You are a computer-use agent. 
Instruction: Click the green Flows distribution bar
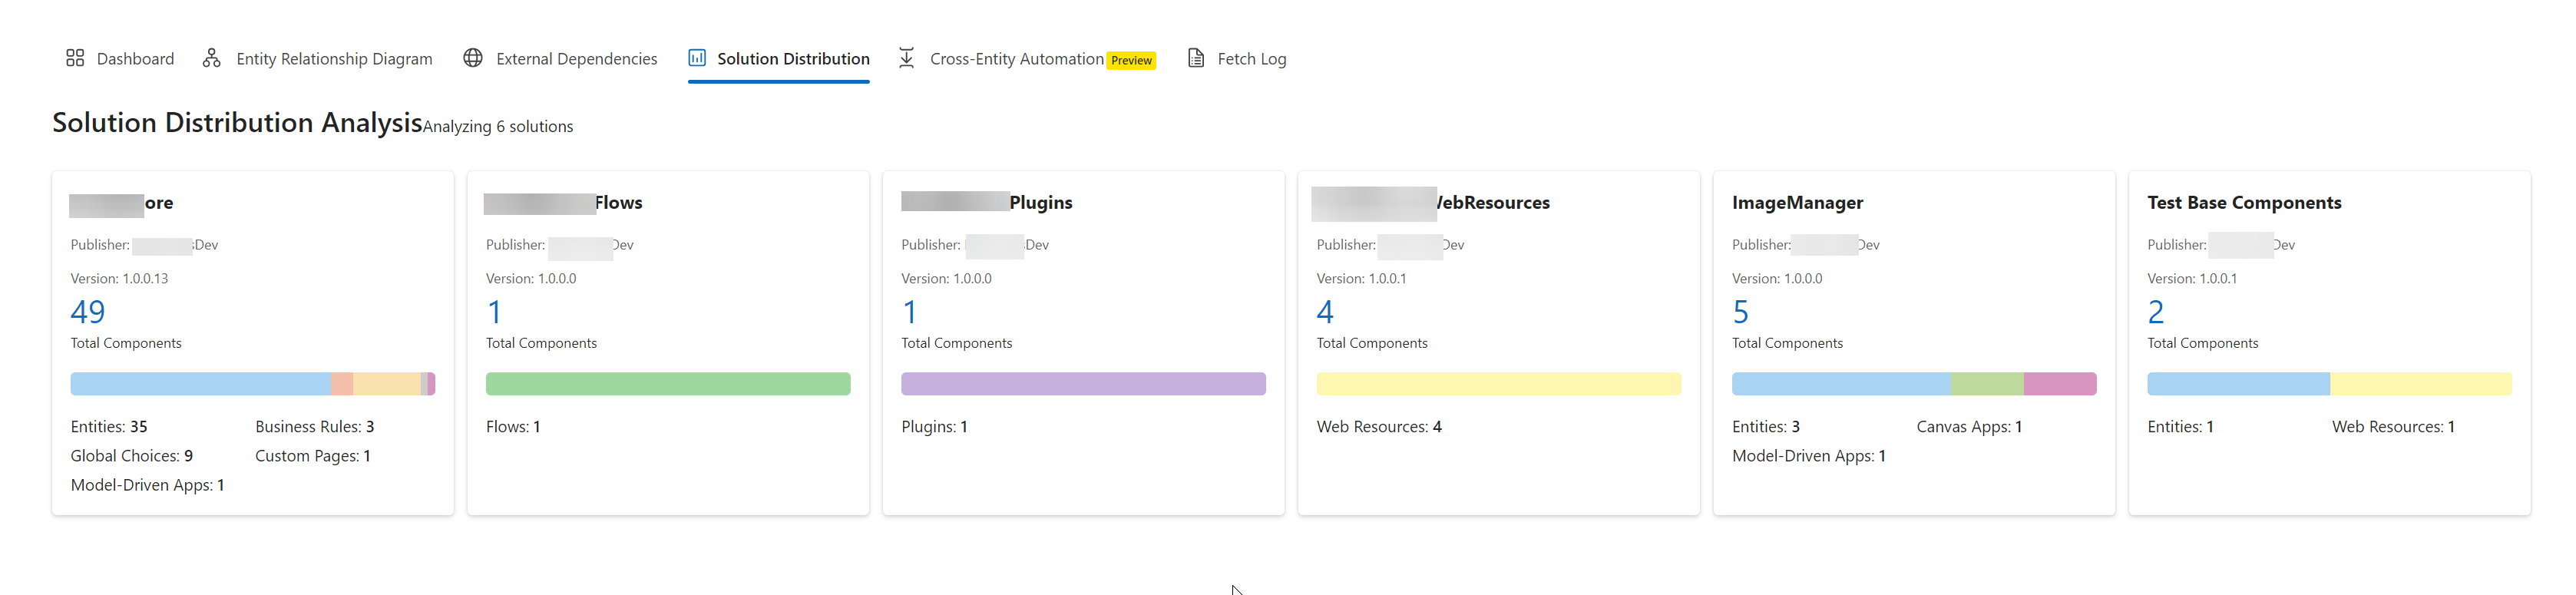click(x=668, y=384)
